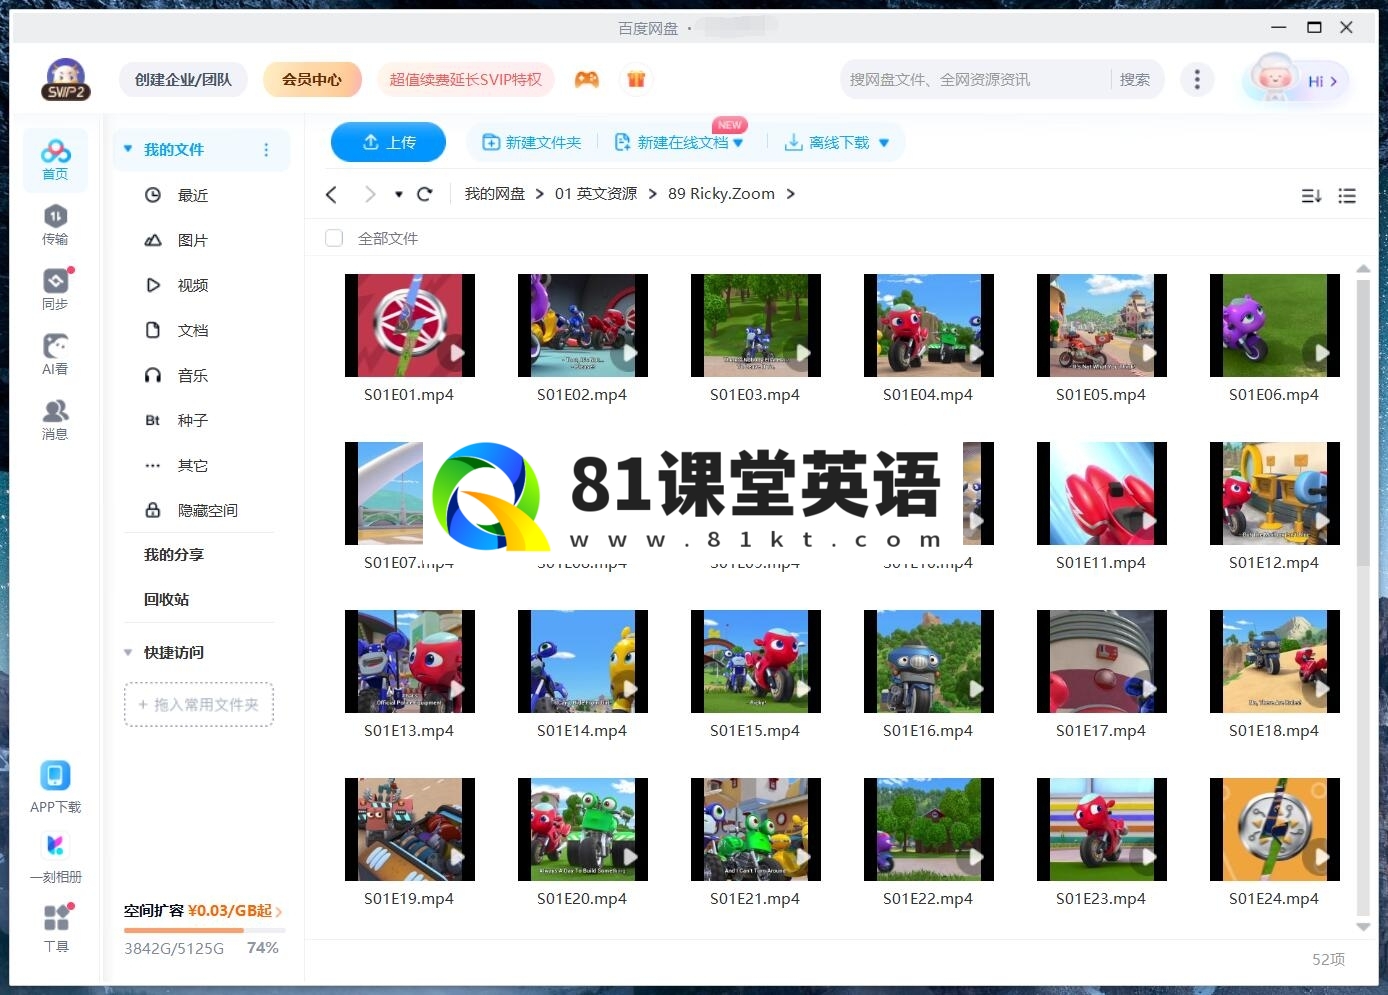
Task: Click 创建企业/团队 button
Action: (x=183, y=79)
